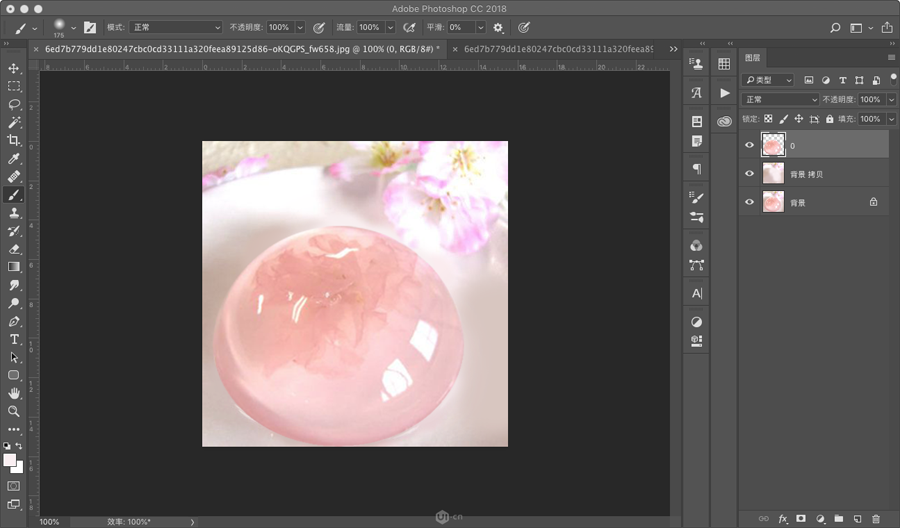The width and height of the screenshot is (900, 528).
Task: Expand the layer blend mode 正常 dropdown
Action: 780,100
